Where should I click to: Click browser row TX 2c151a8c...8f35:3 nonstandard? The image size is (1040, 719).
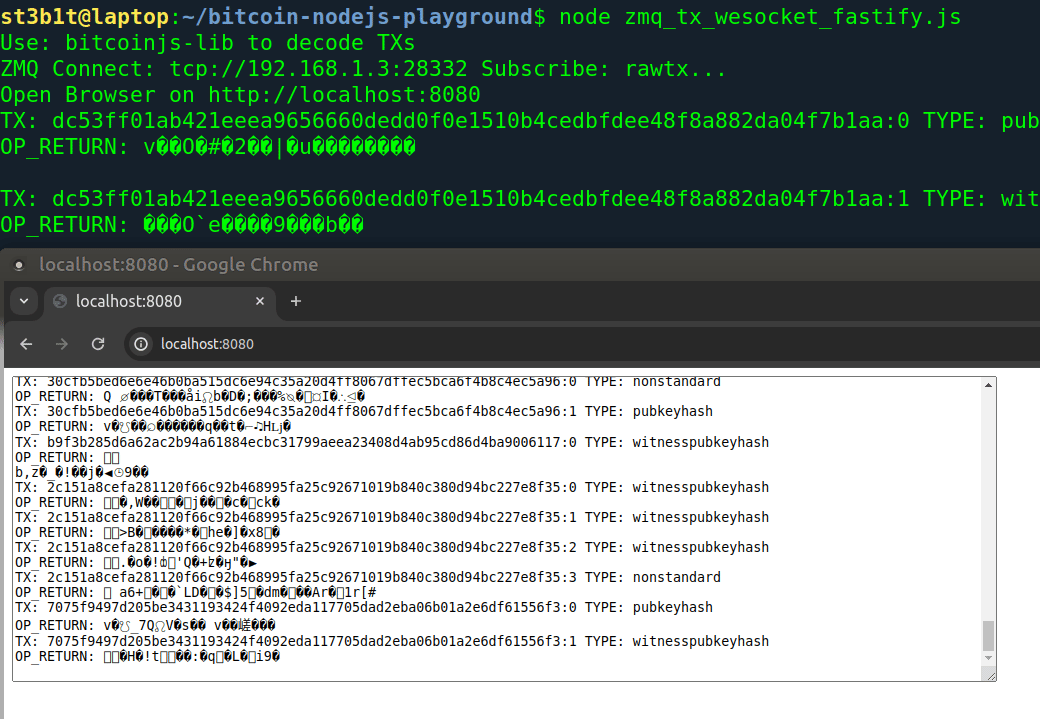(x=367, y=577)
